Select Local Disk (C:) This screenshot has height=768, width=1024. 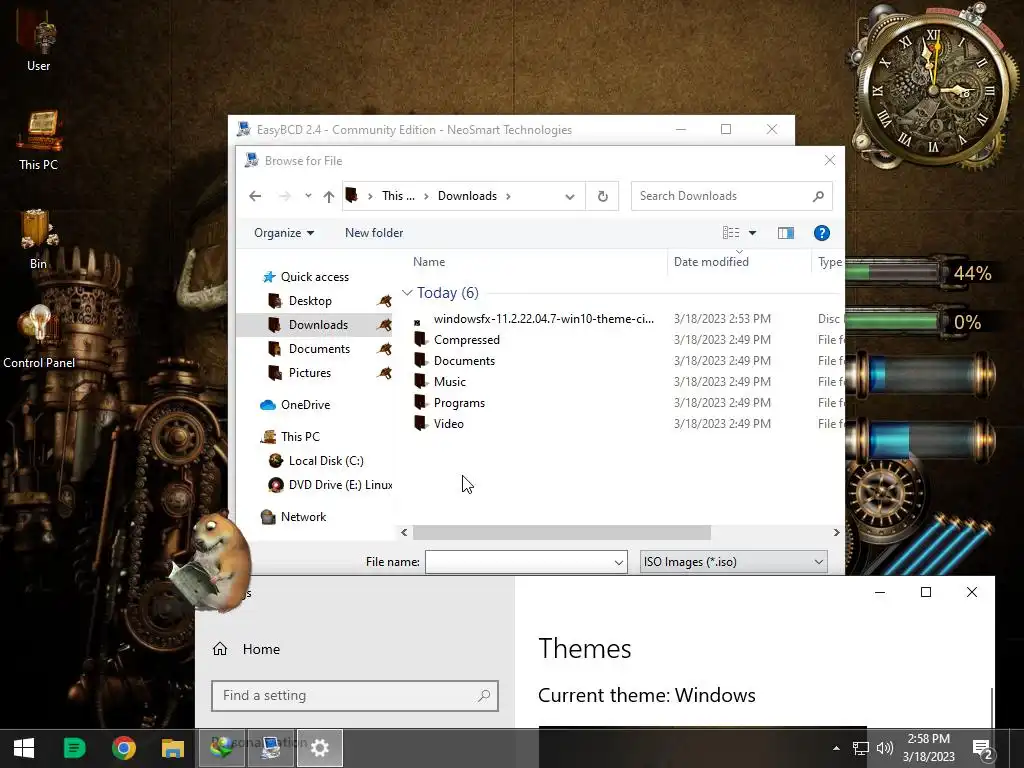coord(326,461)
